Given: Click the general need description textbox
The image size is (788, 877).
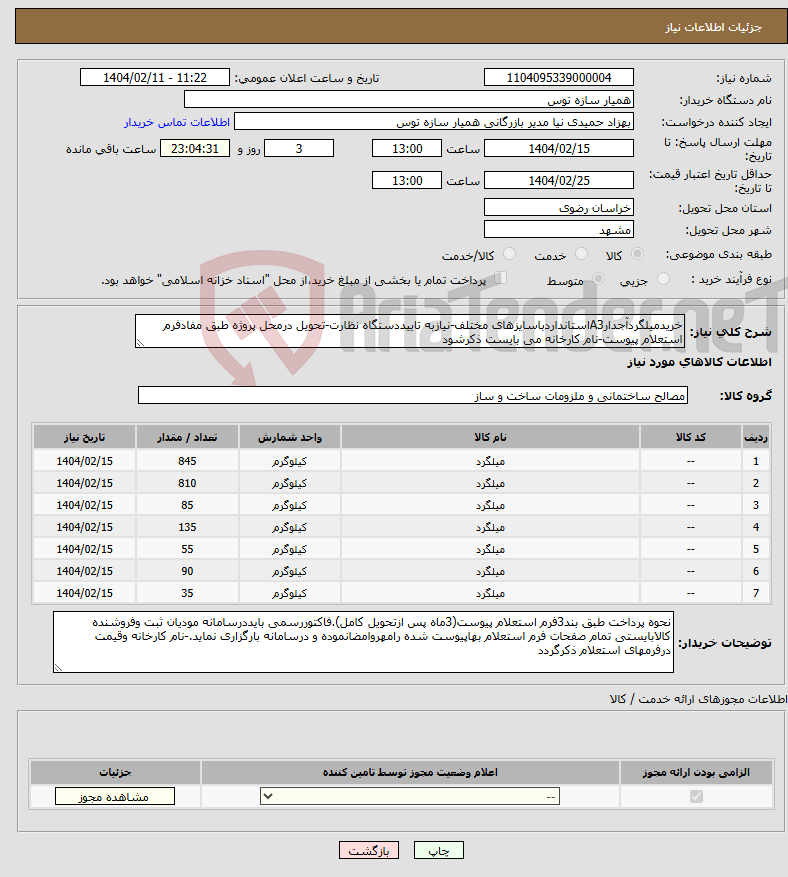Looking at the screenshot, I should [x=410, y=331].
